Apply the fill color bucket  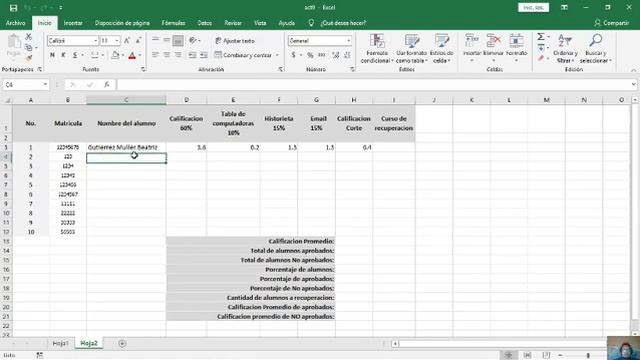(x=115, y=55)
